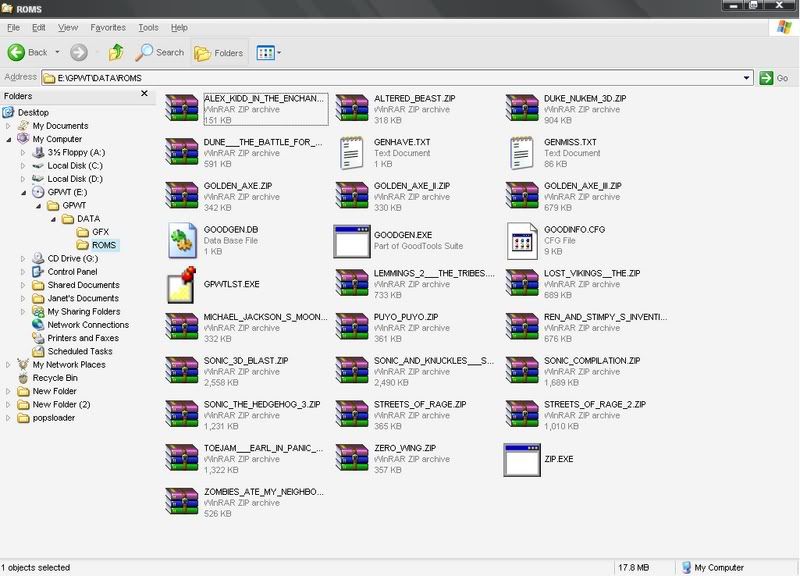Select ZIP.EXE program icon
Screen dimensions: 800x576
point(522,460)
